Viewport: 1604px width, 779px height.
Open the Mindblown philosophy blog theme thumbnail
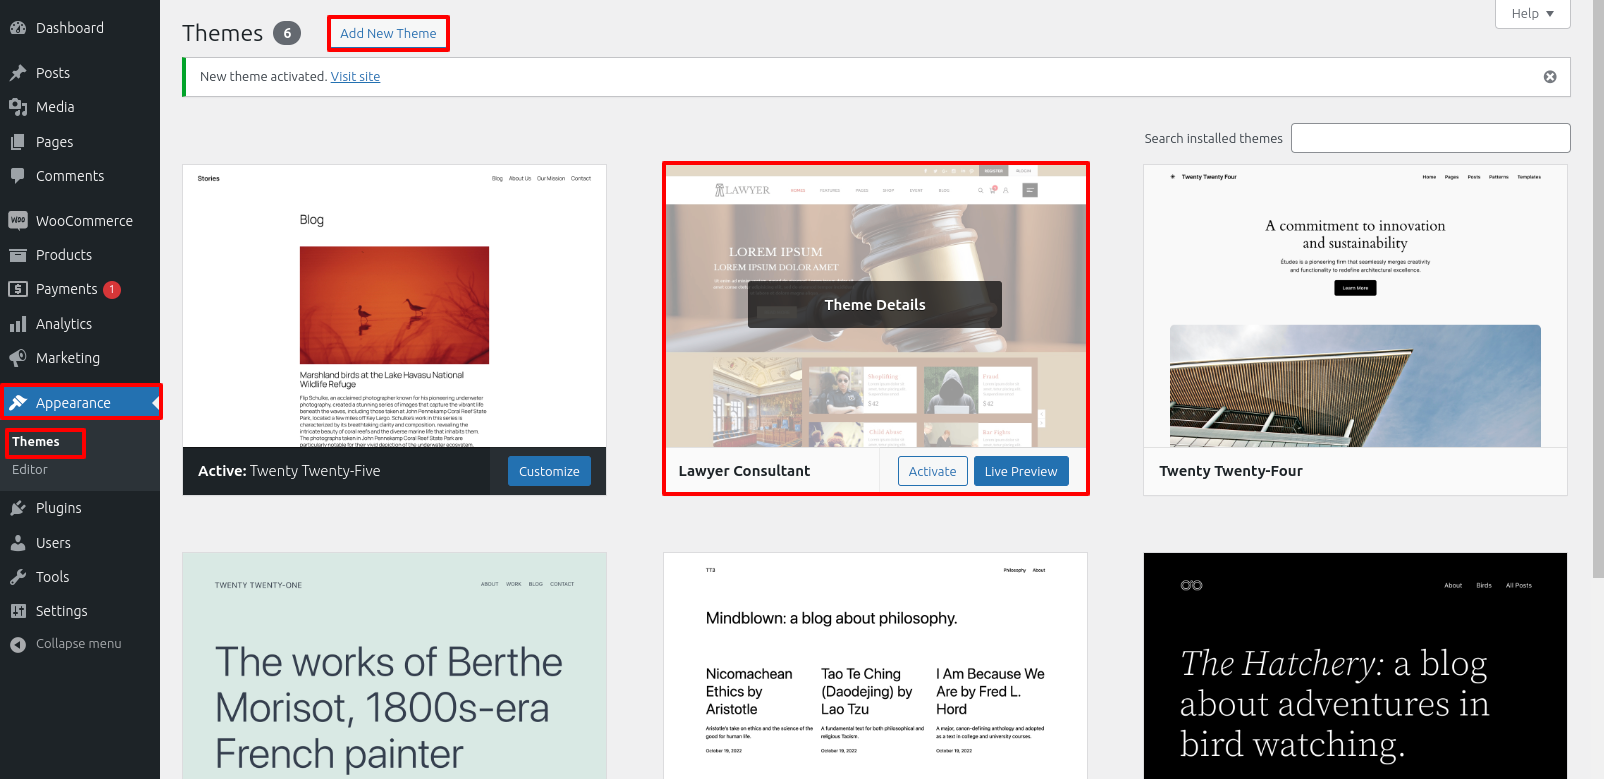(x=875, y=666)
